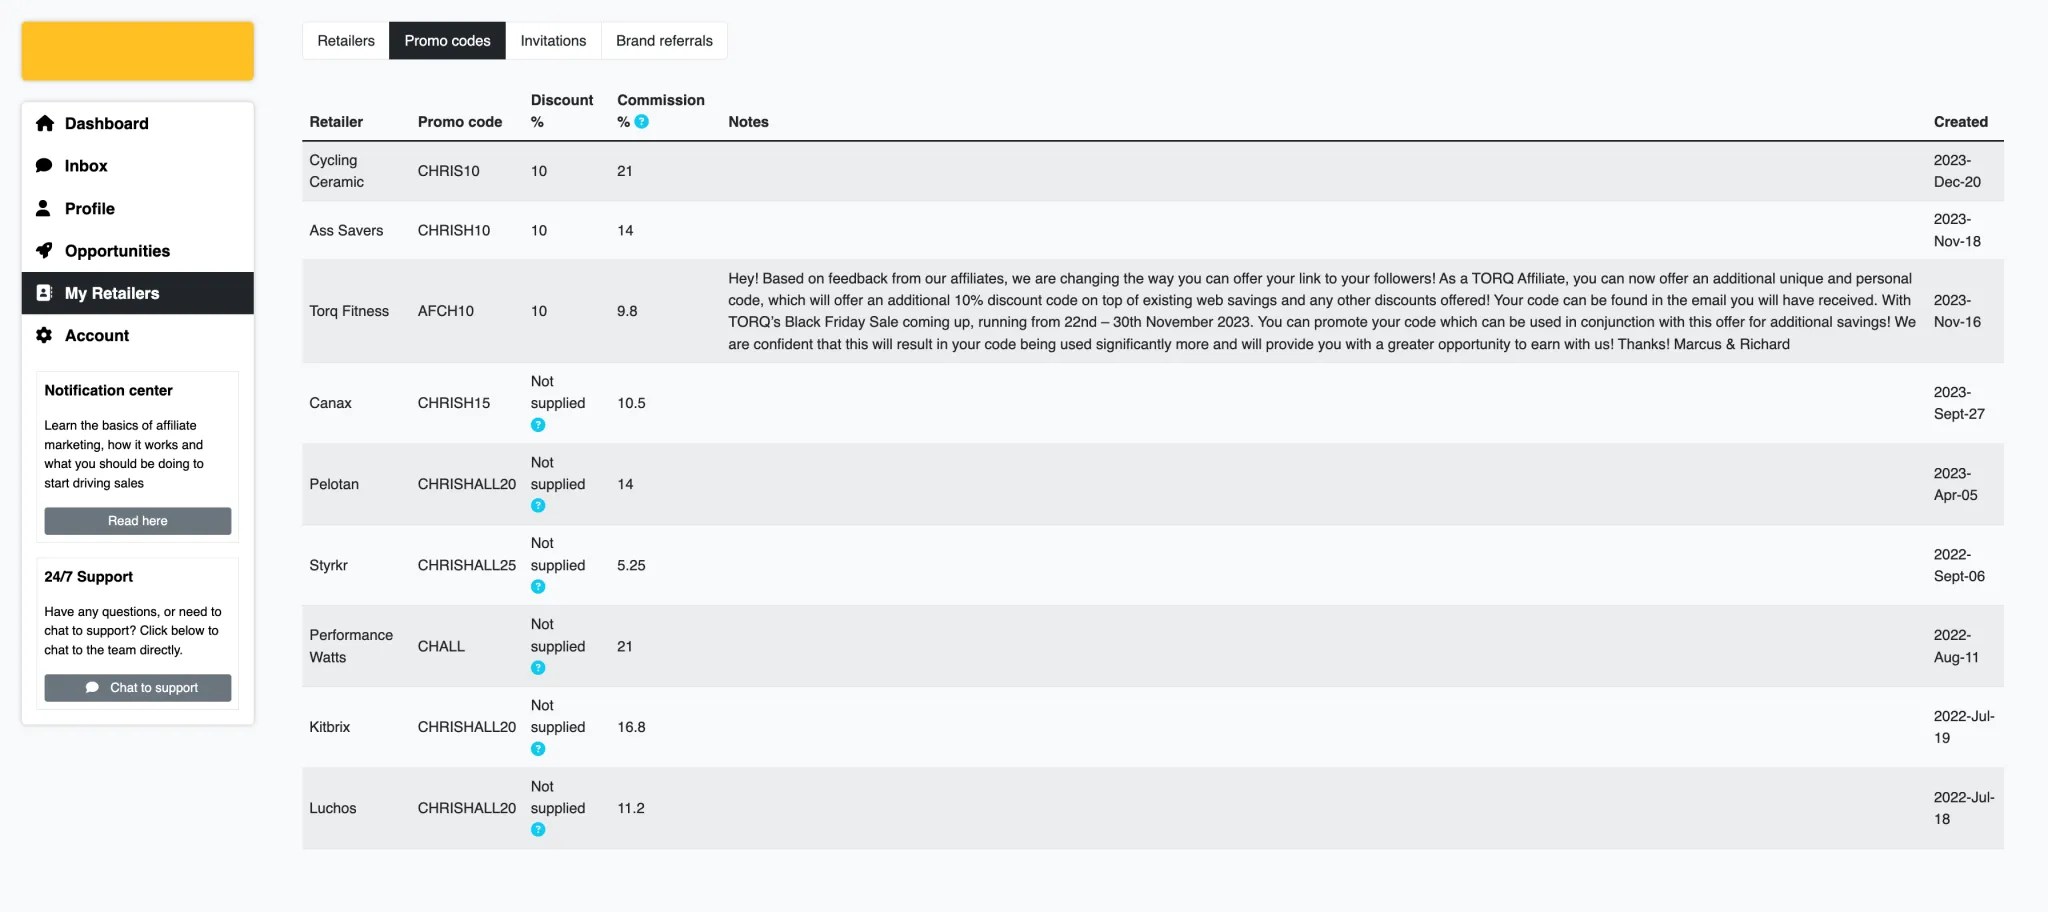Screen dimensions: 2048x912
Task: Click the help icon in Kitbrix row
Action: pos(538,749)
